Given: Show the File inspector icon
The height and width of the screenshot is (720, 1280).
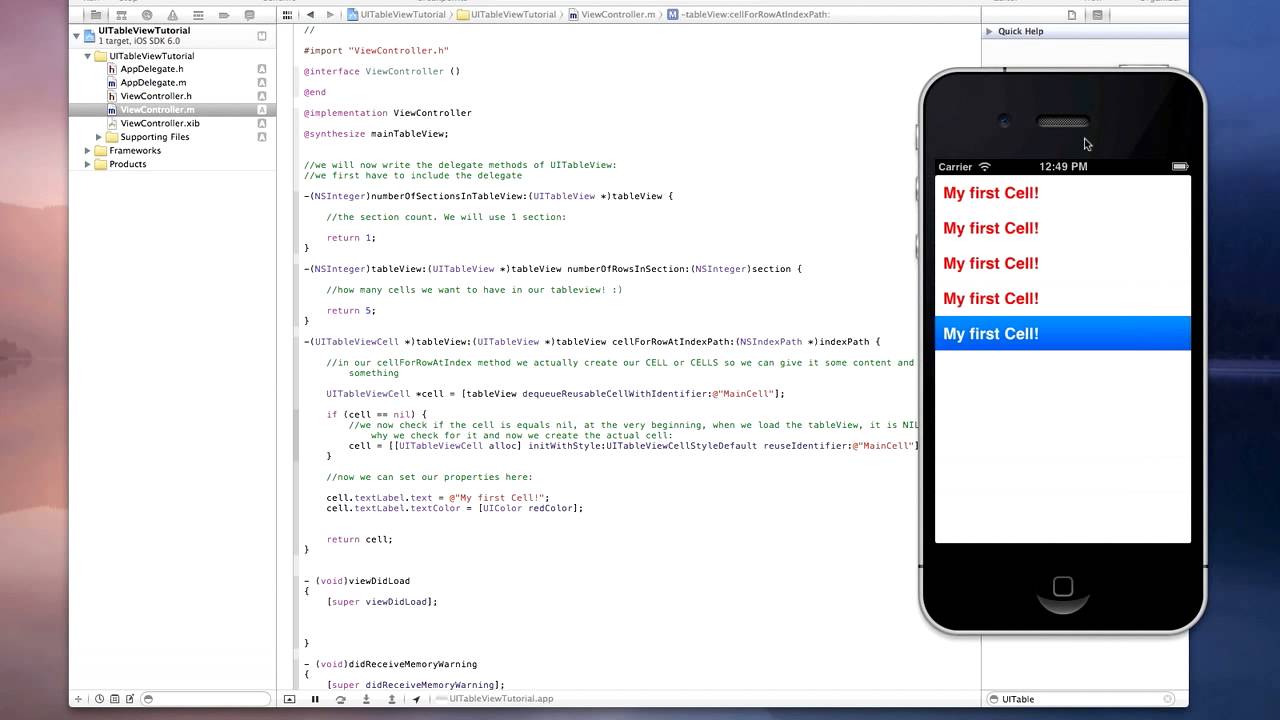Looking at the screenshot, I should [1072, 15].
